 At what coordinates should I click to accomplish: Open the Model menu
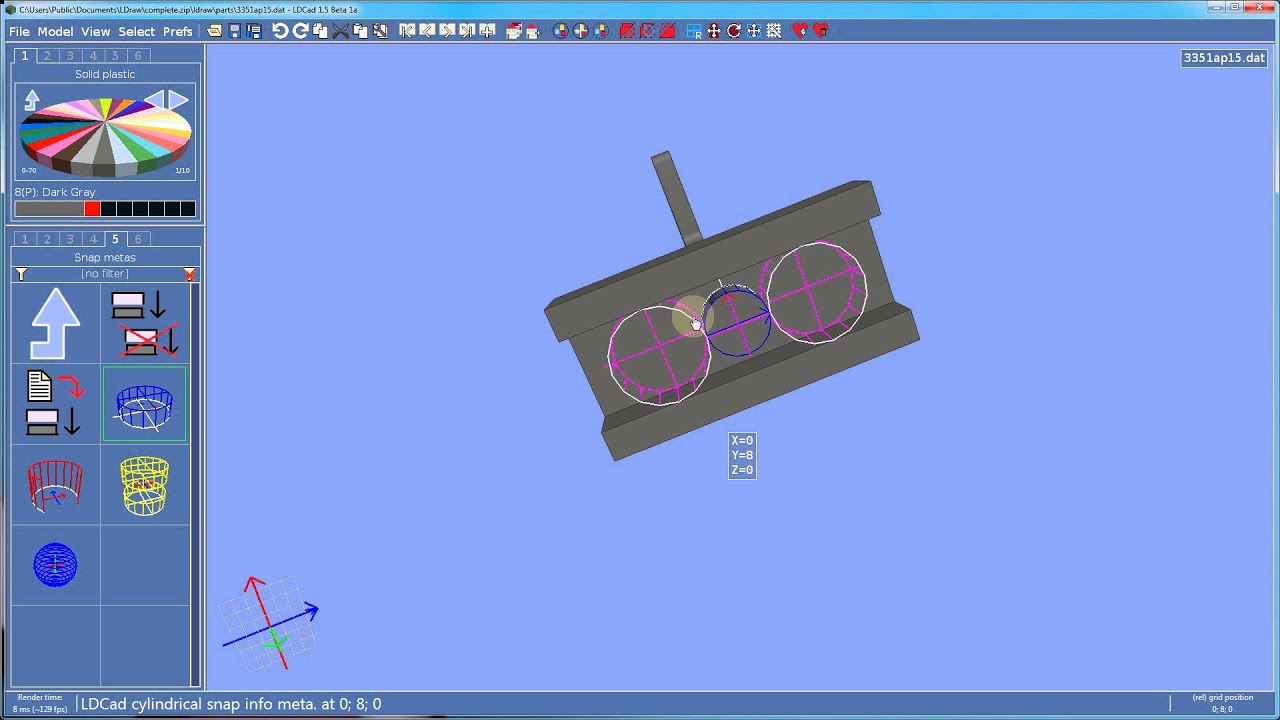55,31
